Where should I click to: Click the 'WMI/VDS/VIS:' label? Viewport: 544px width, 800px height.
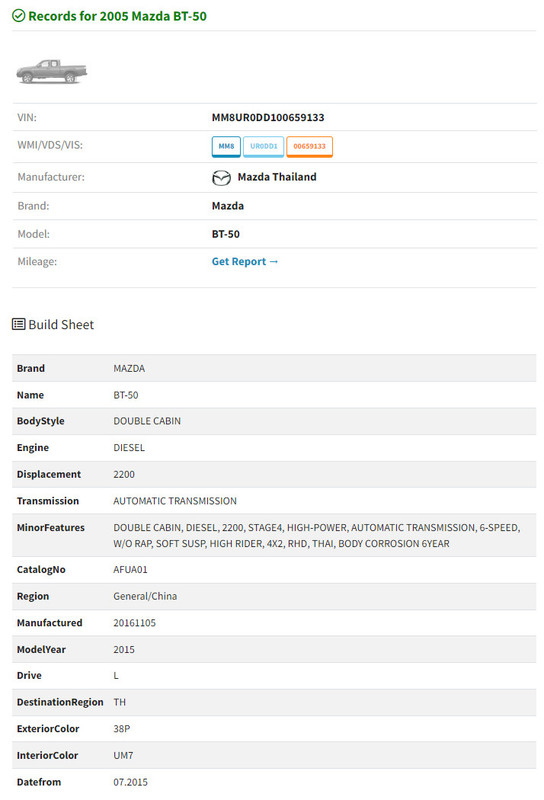[50, 145]
